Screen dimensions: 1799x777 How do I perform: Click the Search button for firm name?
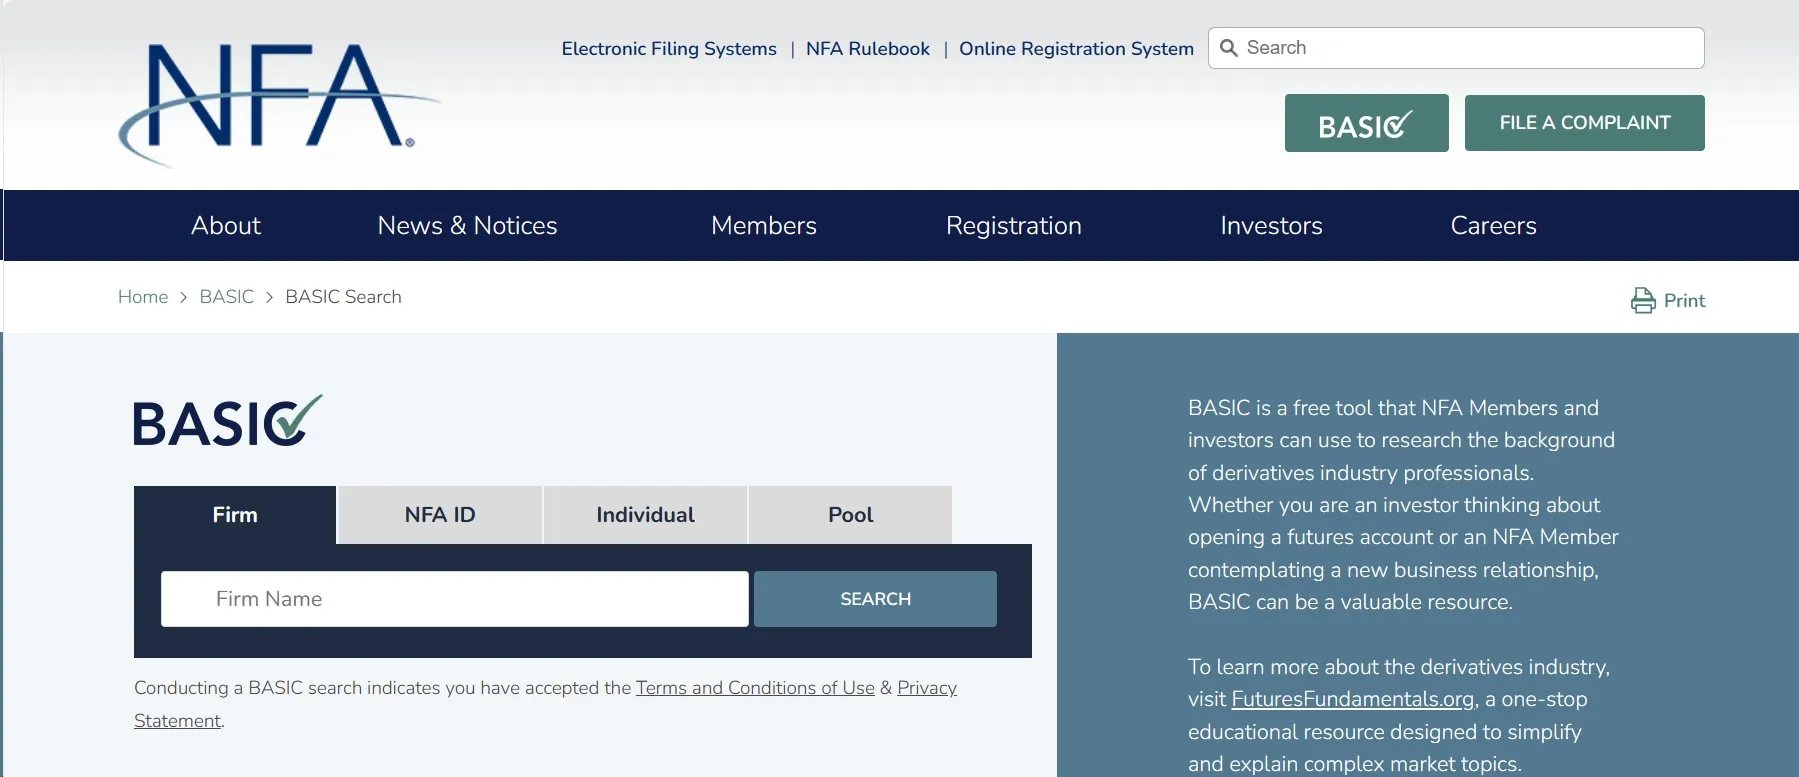coord(875,599)
